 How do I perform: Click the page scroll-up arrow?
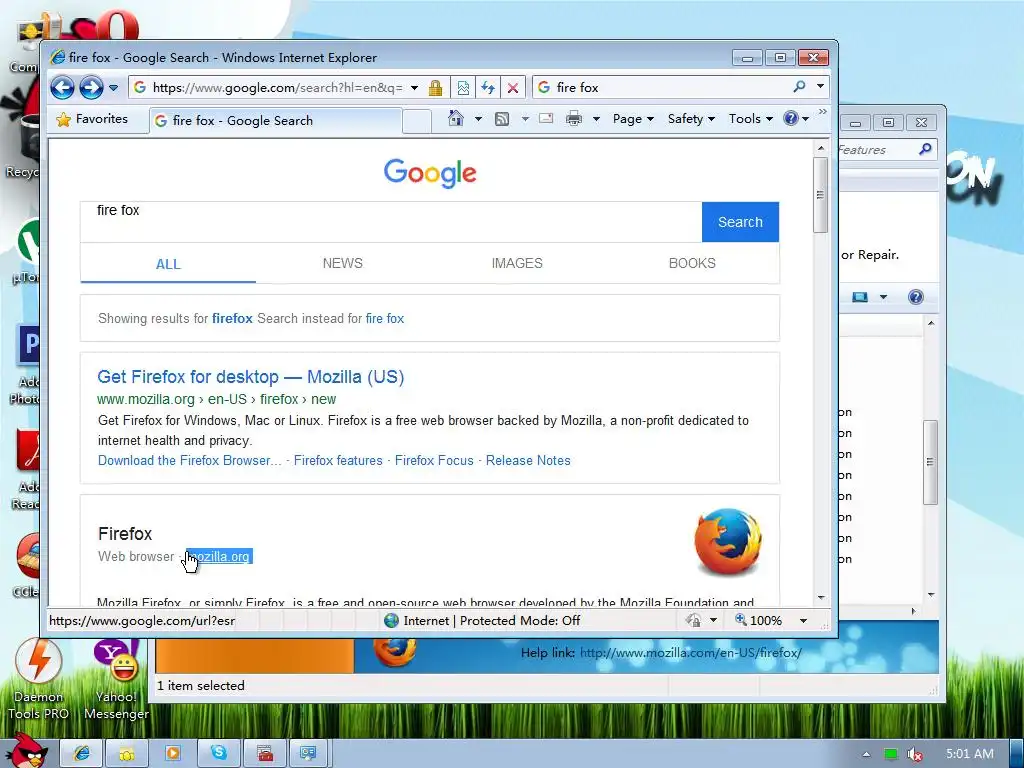[x=820, y=148]
